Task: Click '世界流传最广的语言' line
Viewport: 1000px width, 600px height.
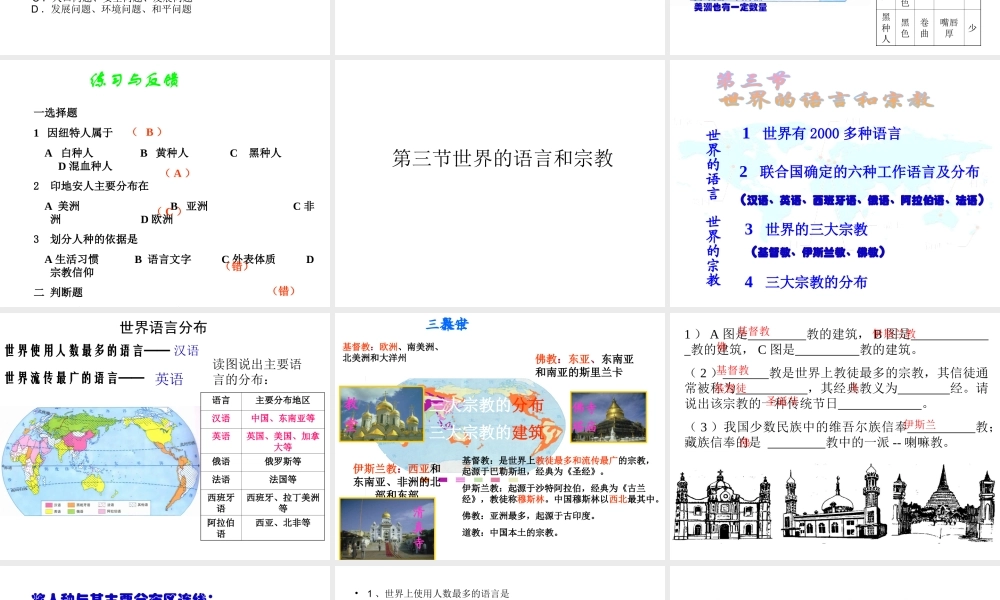Action: [94, 379]
